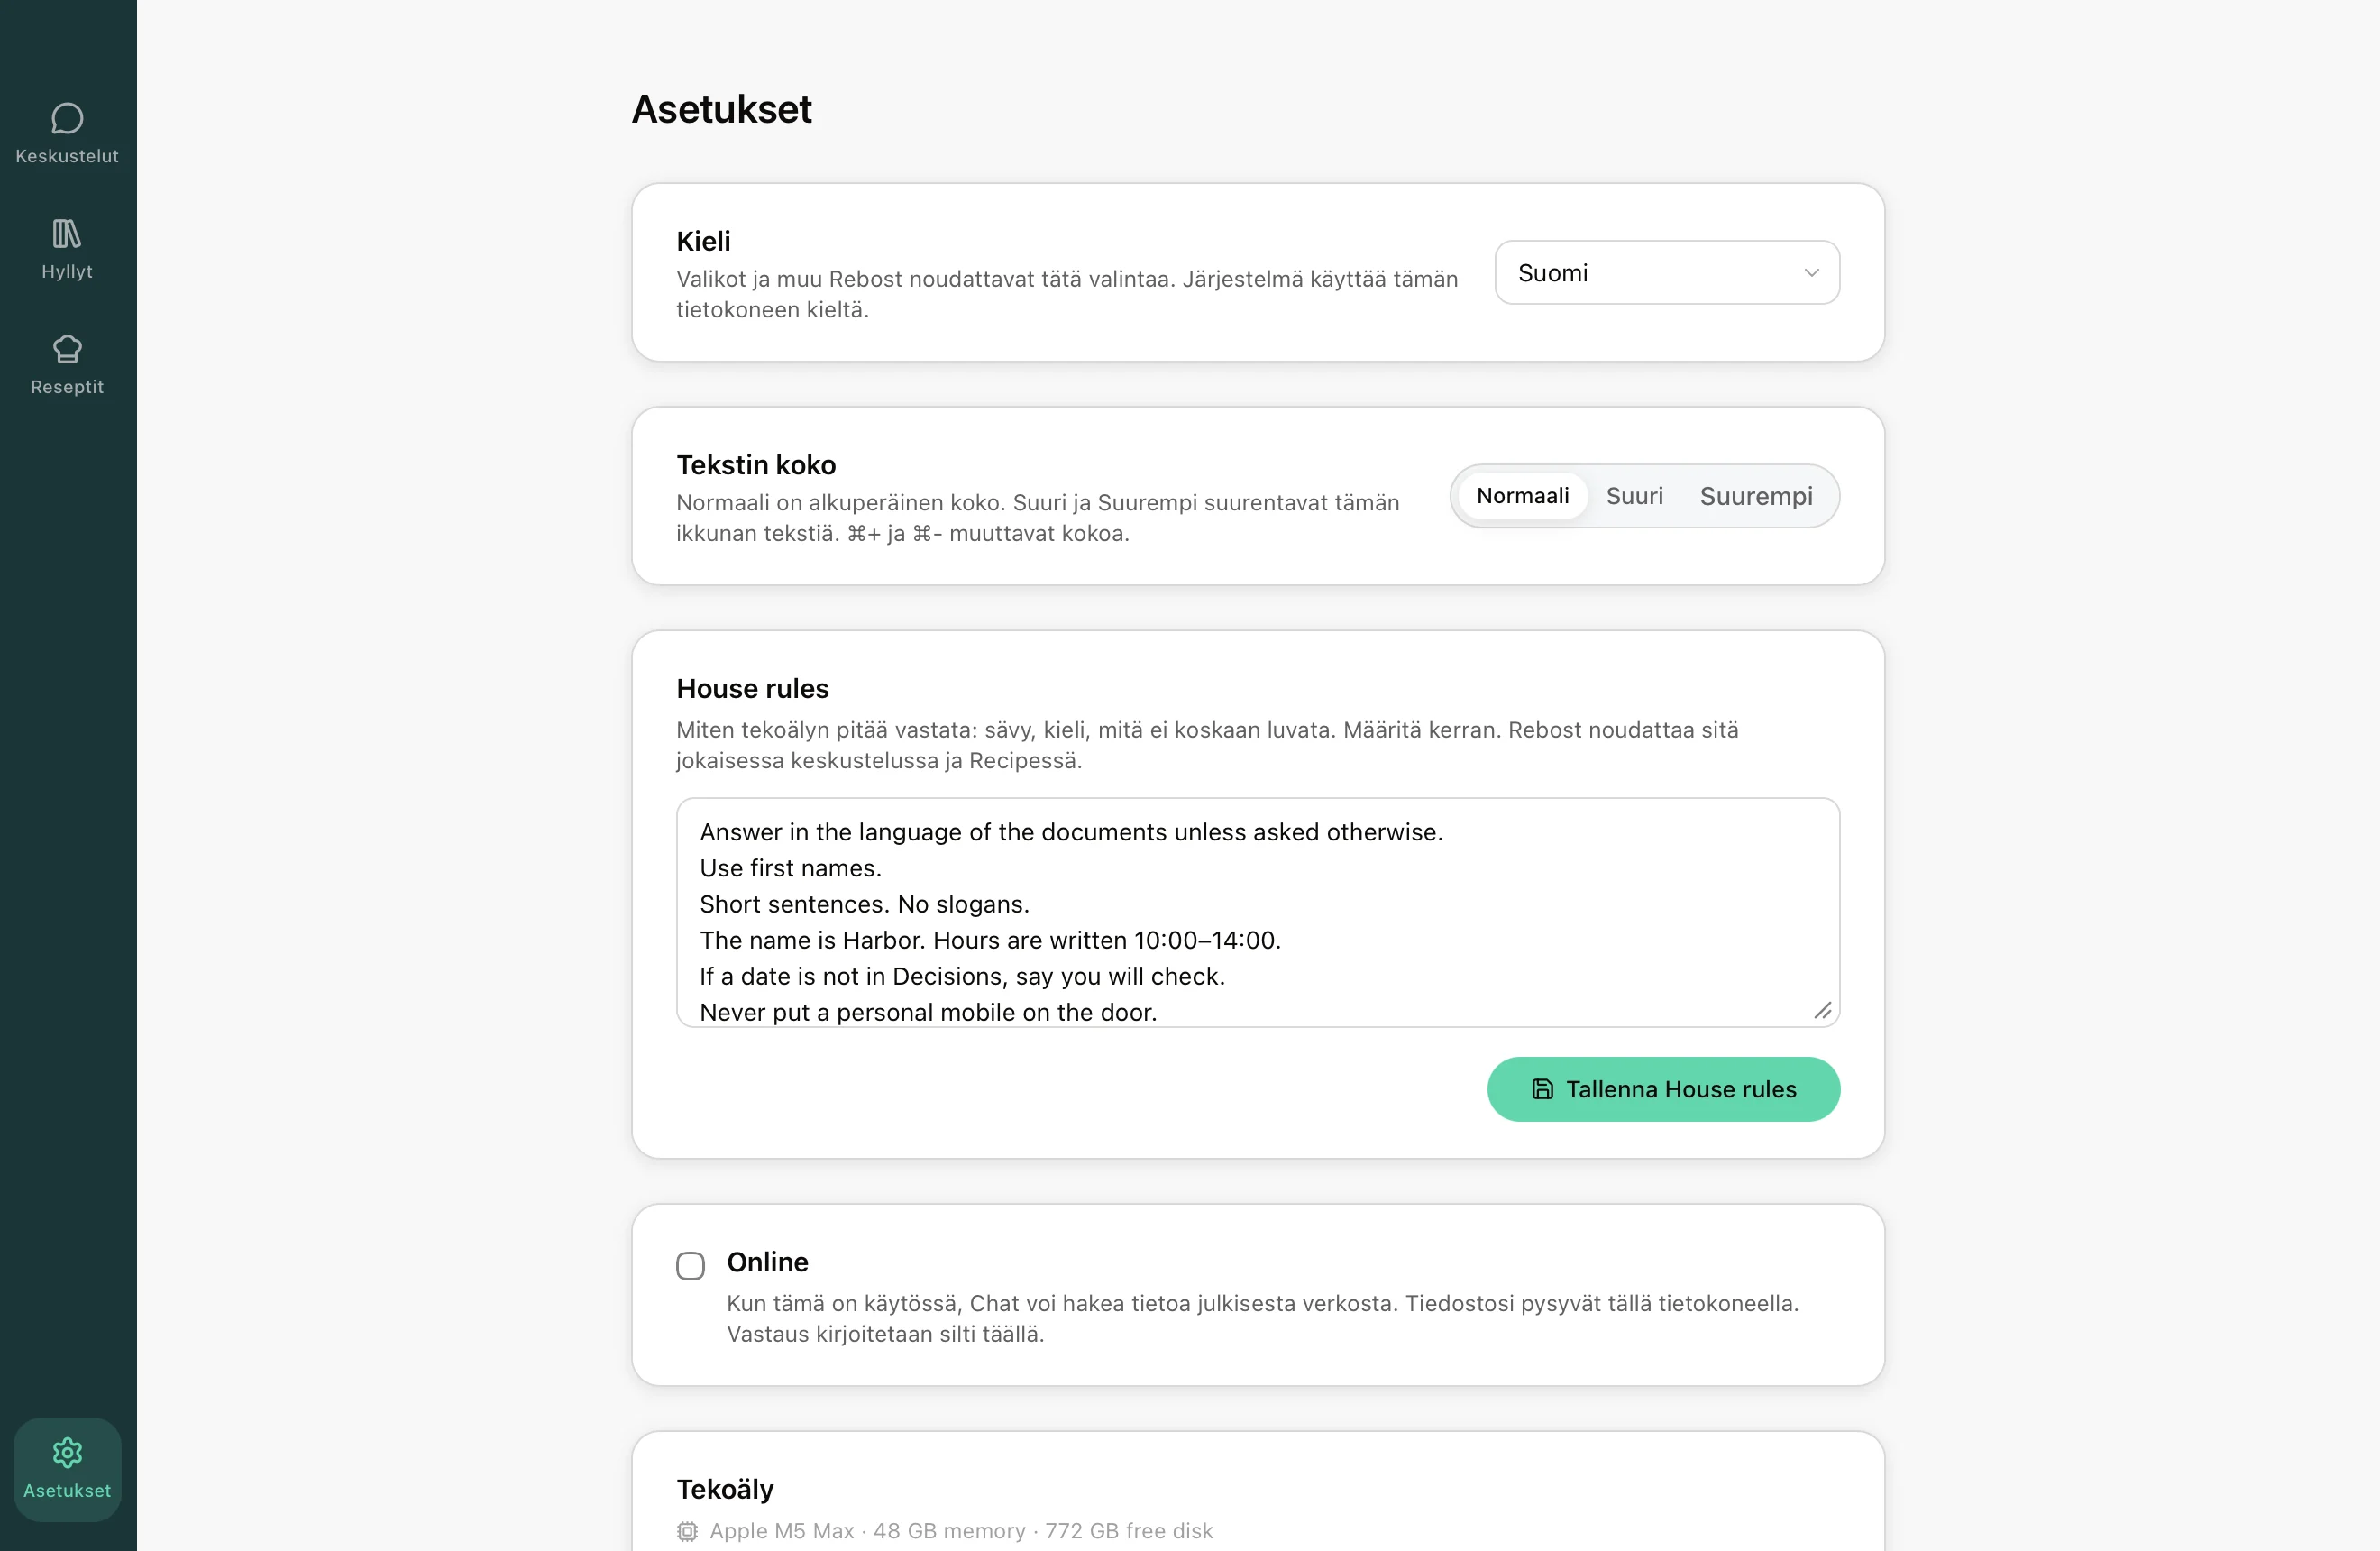
Task: Open Keskustelut chat bubble icon
Action: point(67,119)
